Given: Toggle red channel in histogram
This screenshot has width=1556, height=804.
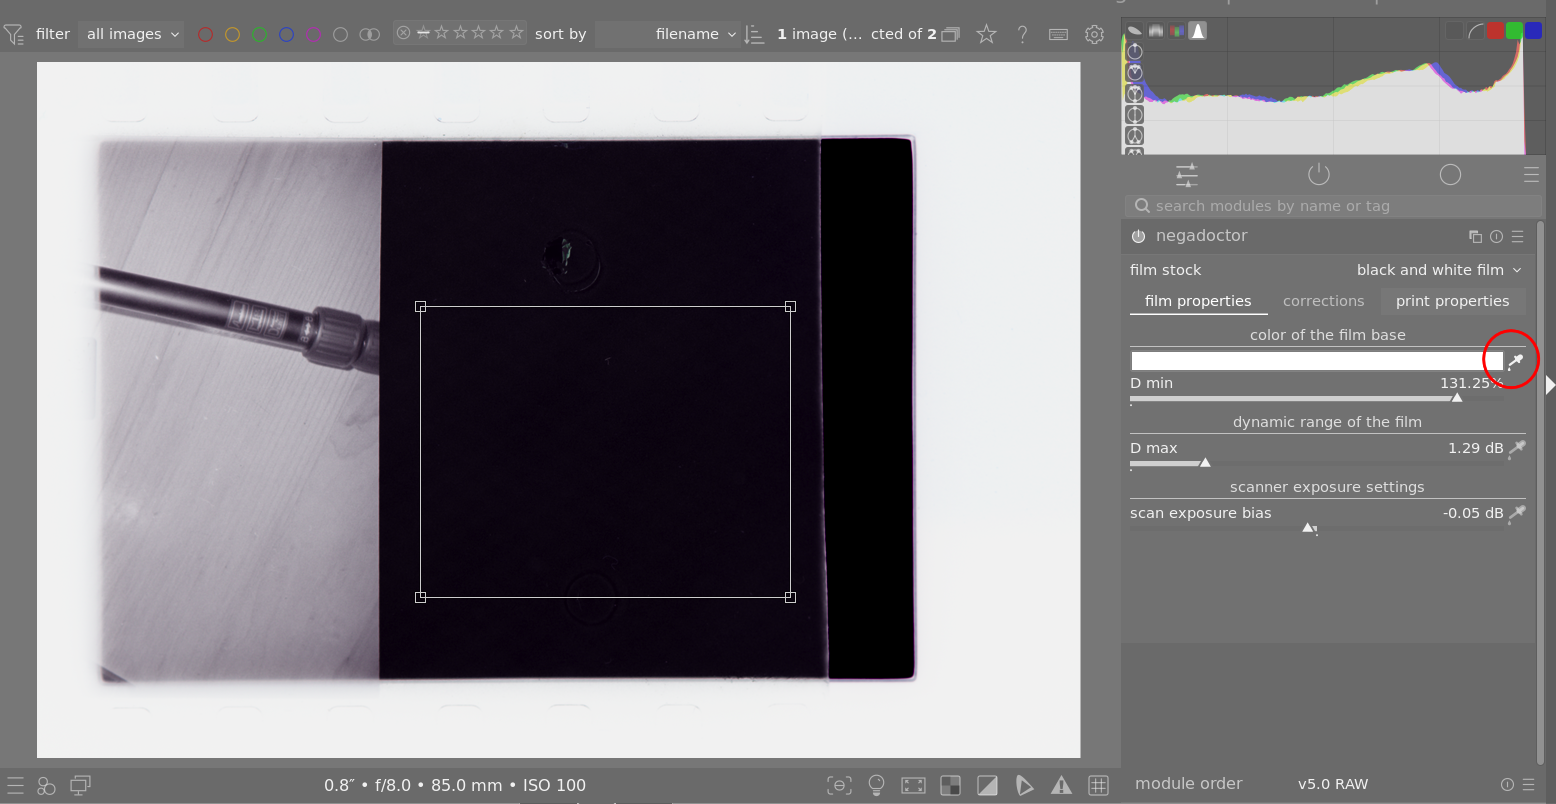Looking at the screenshot, I should click(1496, 31).
